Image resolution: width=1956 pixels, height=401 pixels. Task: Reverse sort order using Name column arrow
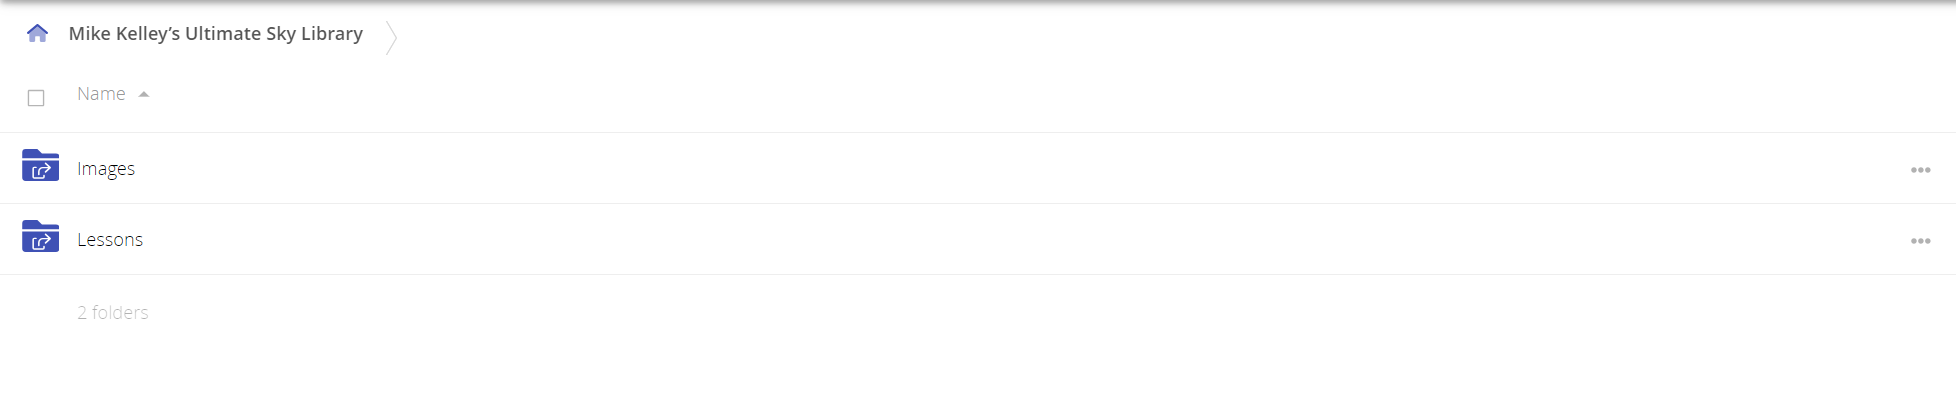tap(144, 94)
